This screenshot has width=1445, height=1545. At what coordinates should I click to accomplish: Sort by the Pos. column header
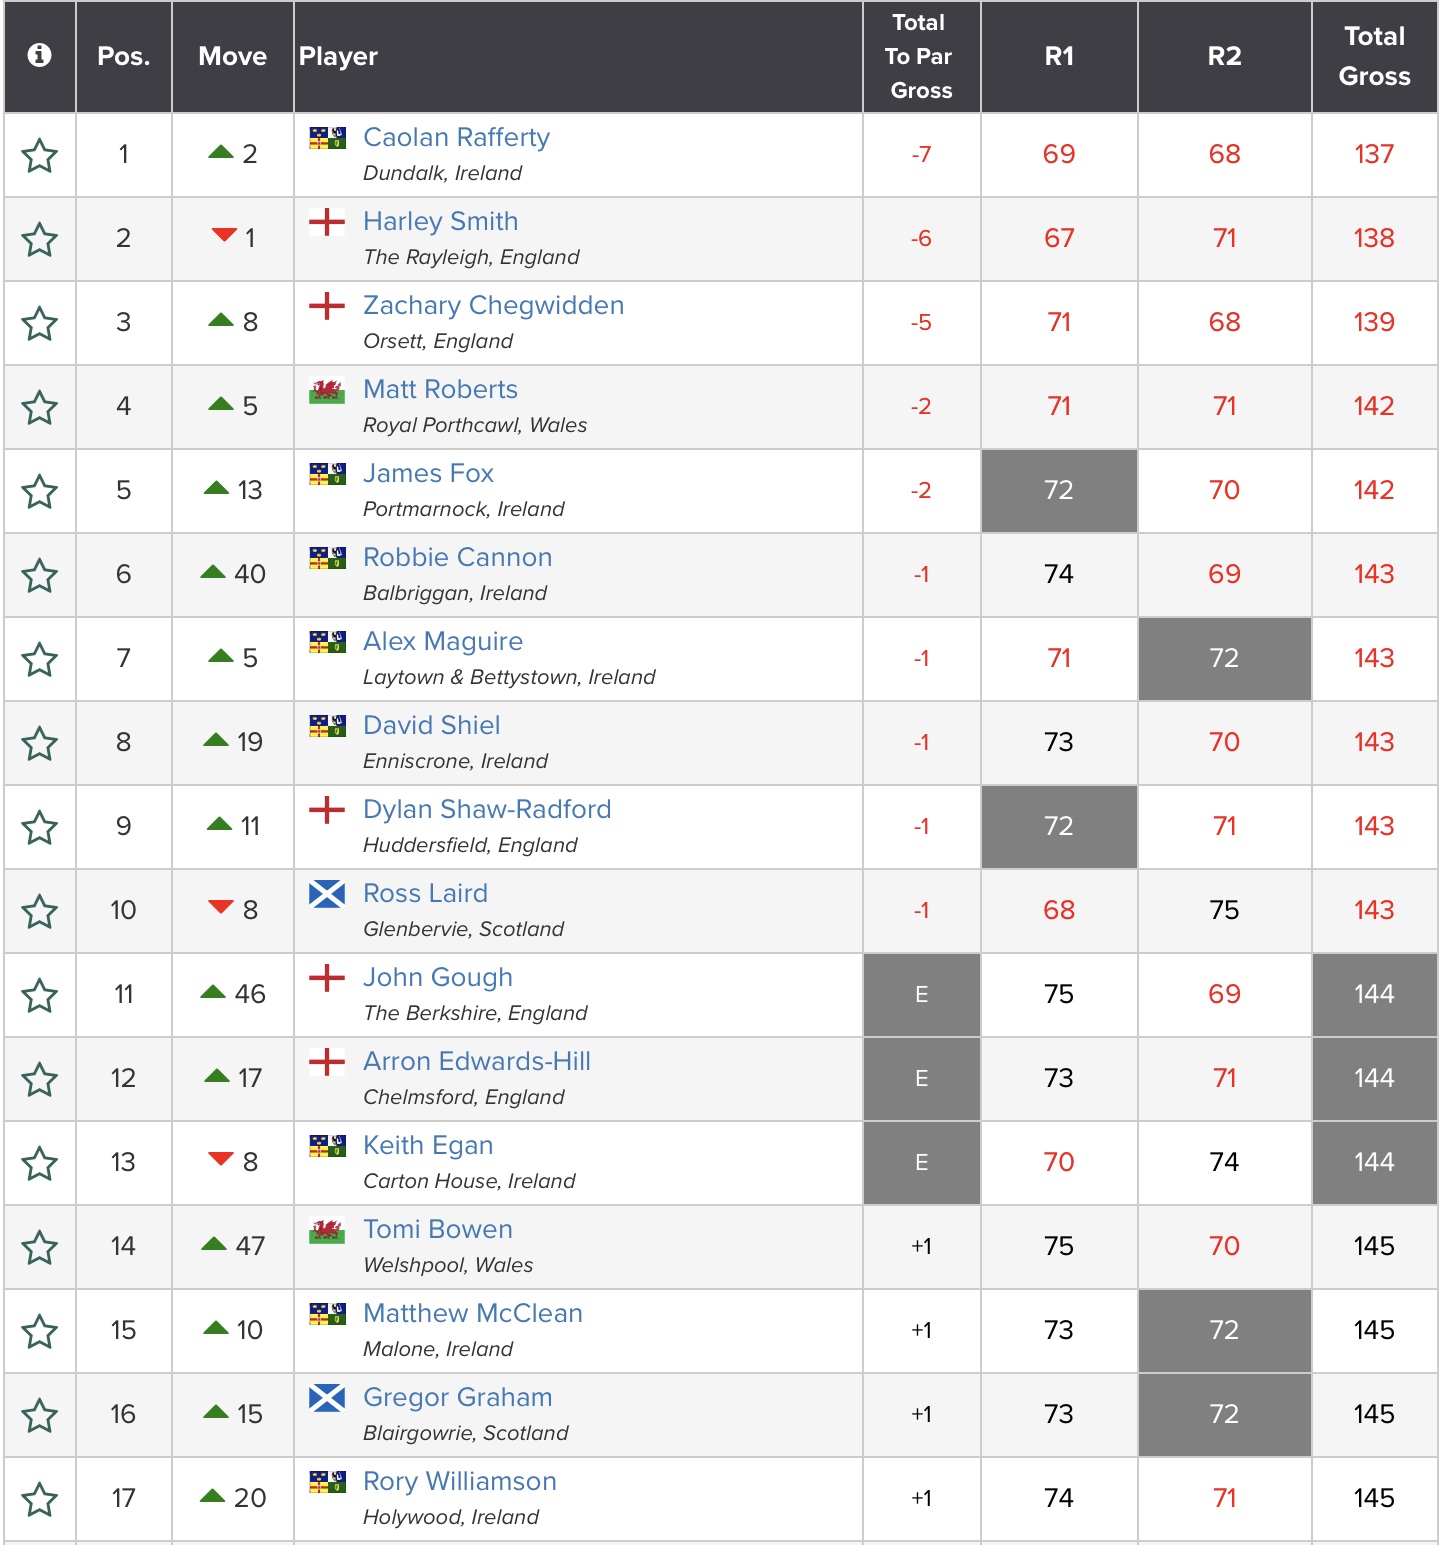click(123, 56)
